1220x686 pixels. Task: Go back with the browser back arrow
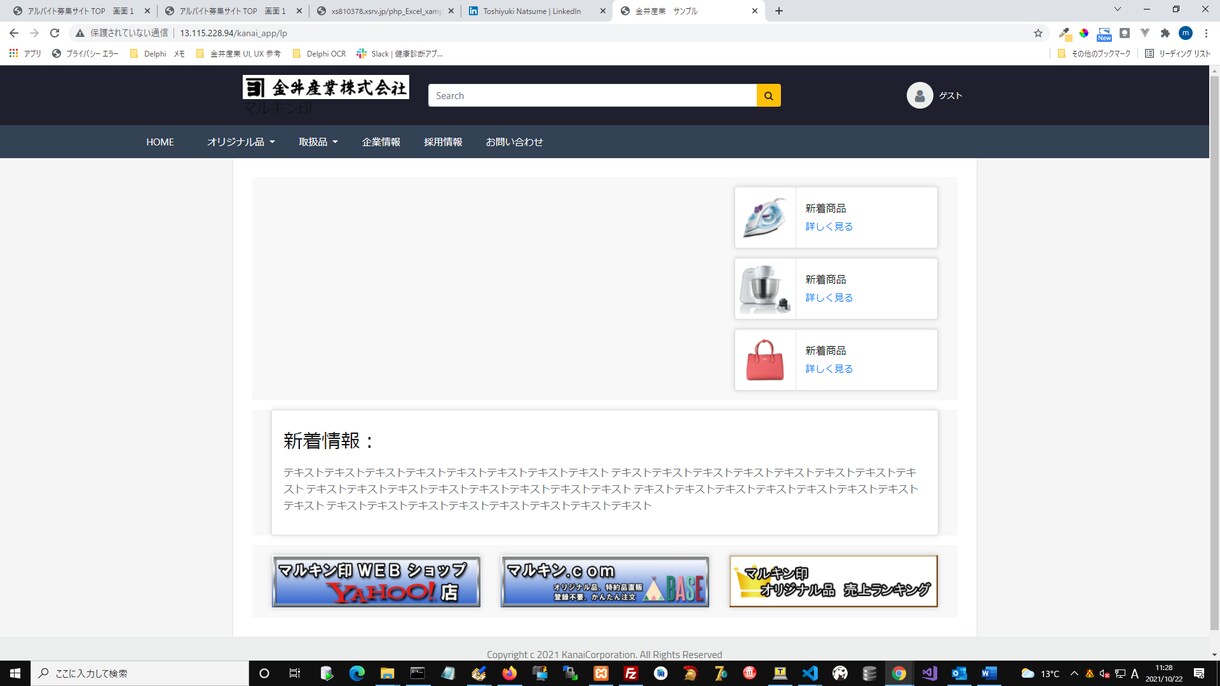(14, 33)
